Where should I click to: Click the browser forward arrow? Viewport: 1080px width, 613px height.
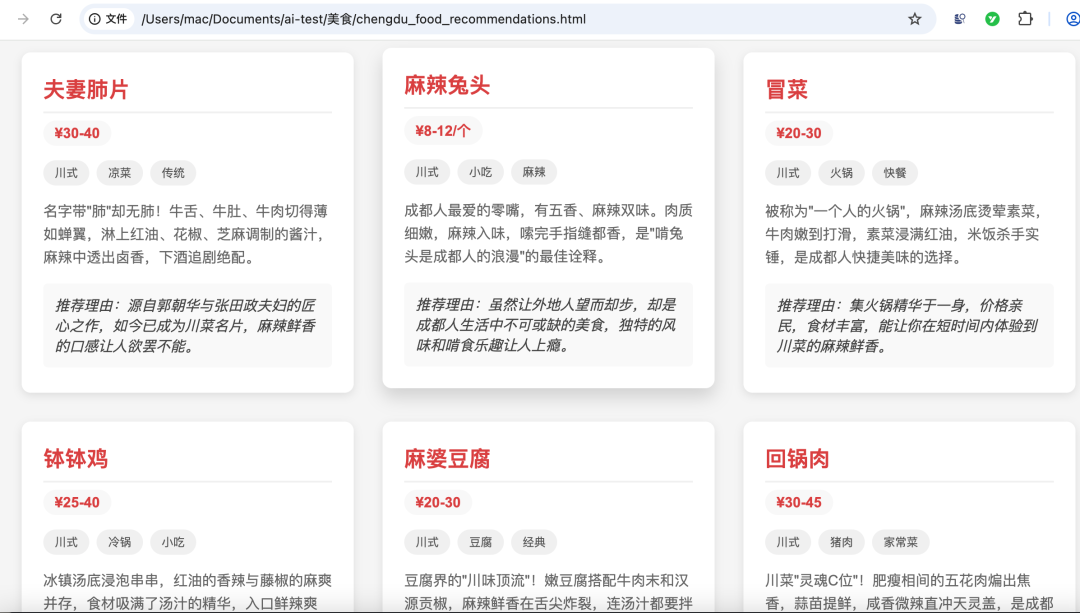(23, 19)
